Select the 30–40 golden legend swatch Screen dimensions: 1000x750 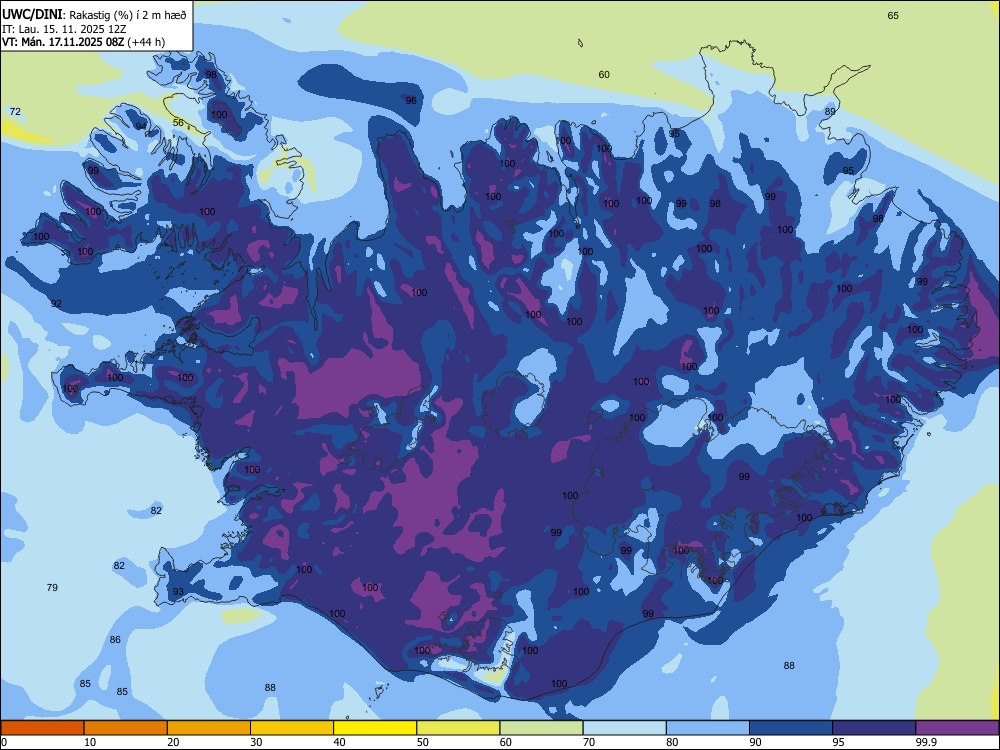pyautogui.click(x=292, y=728)
